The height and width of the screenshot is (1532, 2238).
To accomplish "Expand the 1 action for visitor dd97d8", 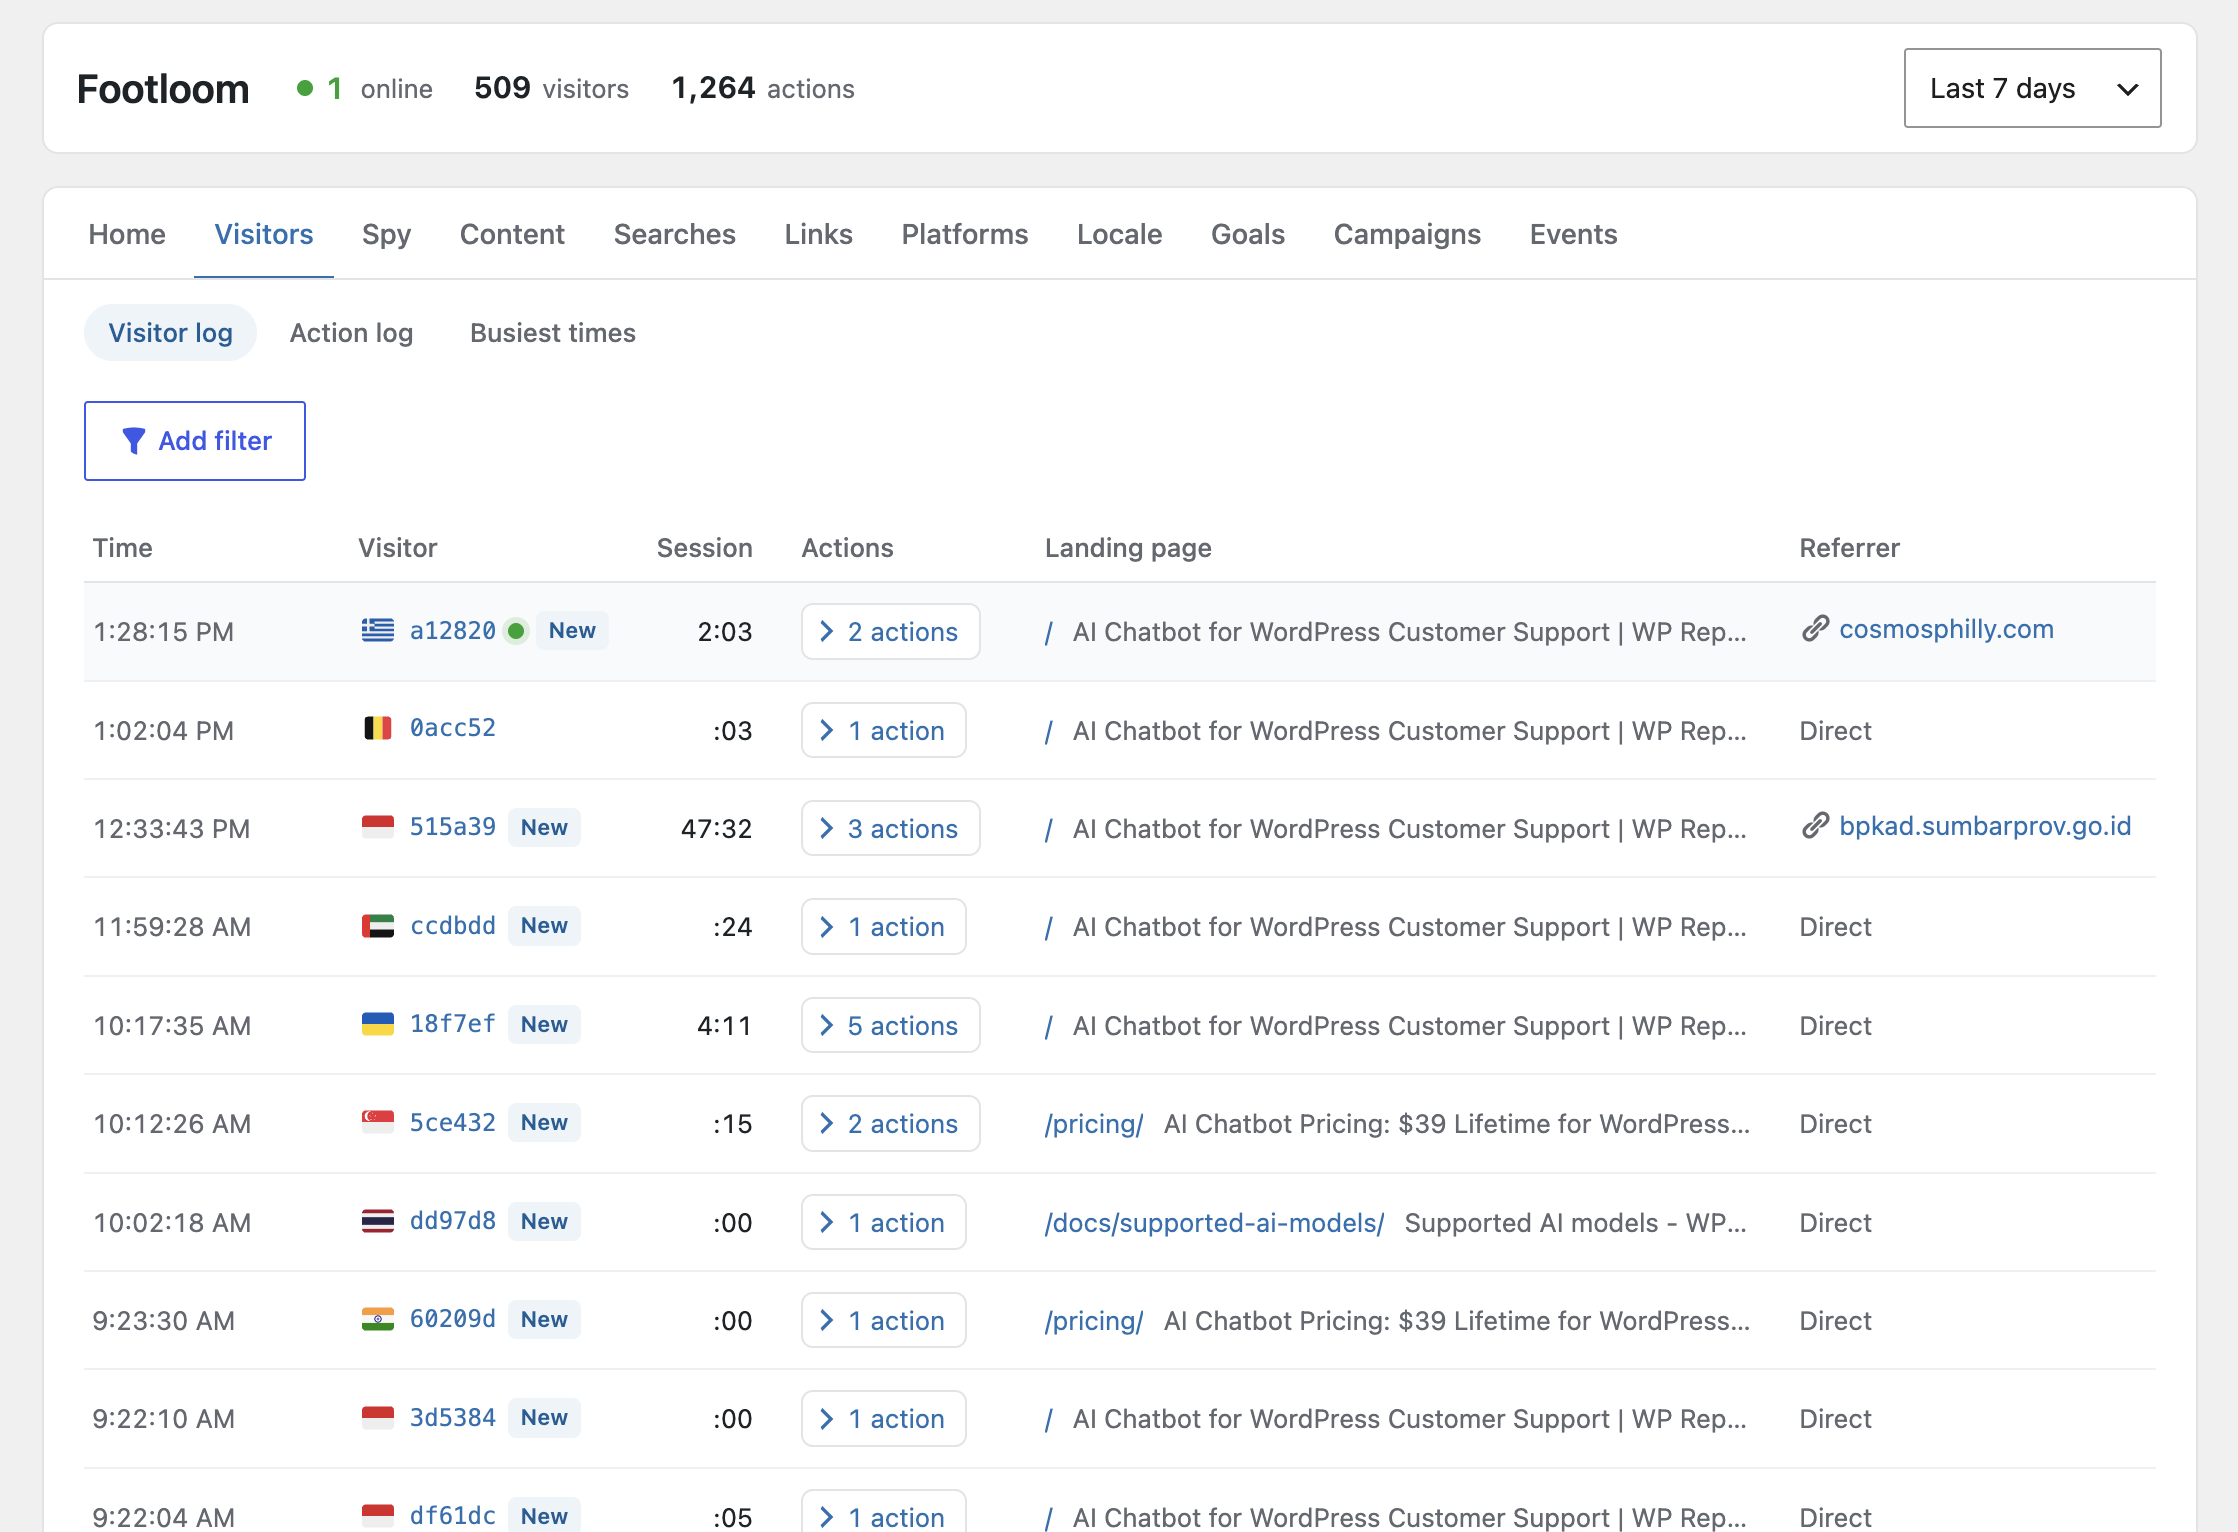I will (883, 1223).
